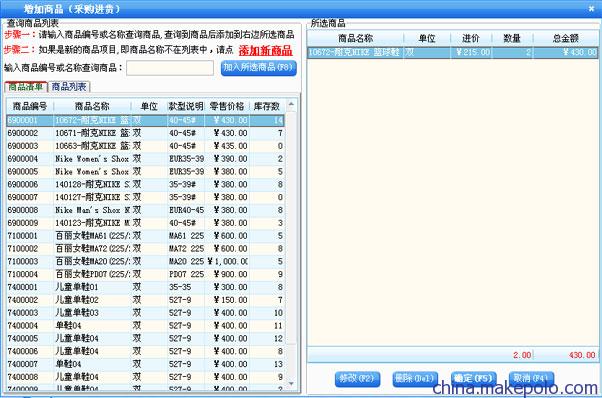Click the 款型说明 column header
The height and width of the screenshot is (398, 602).
click(186, 106)
